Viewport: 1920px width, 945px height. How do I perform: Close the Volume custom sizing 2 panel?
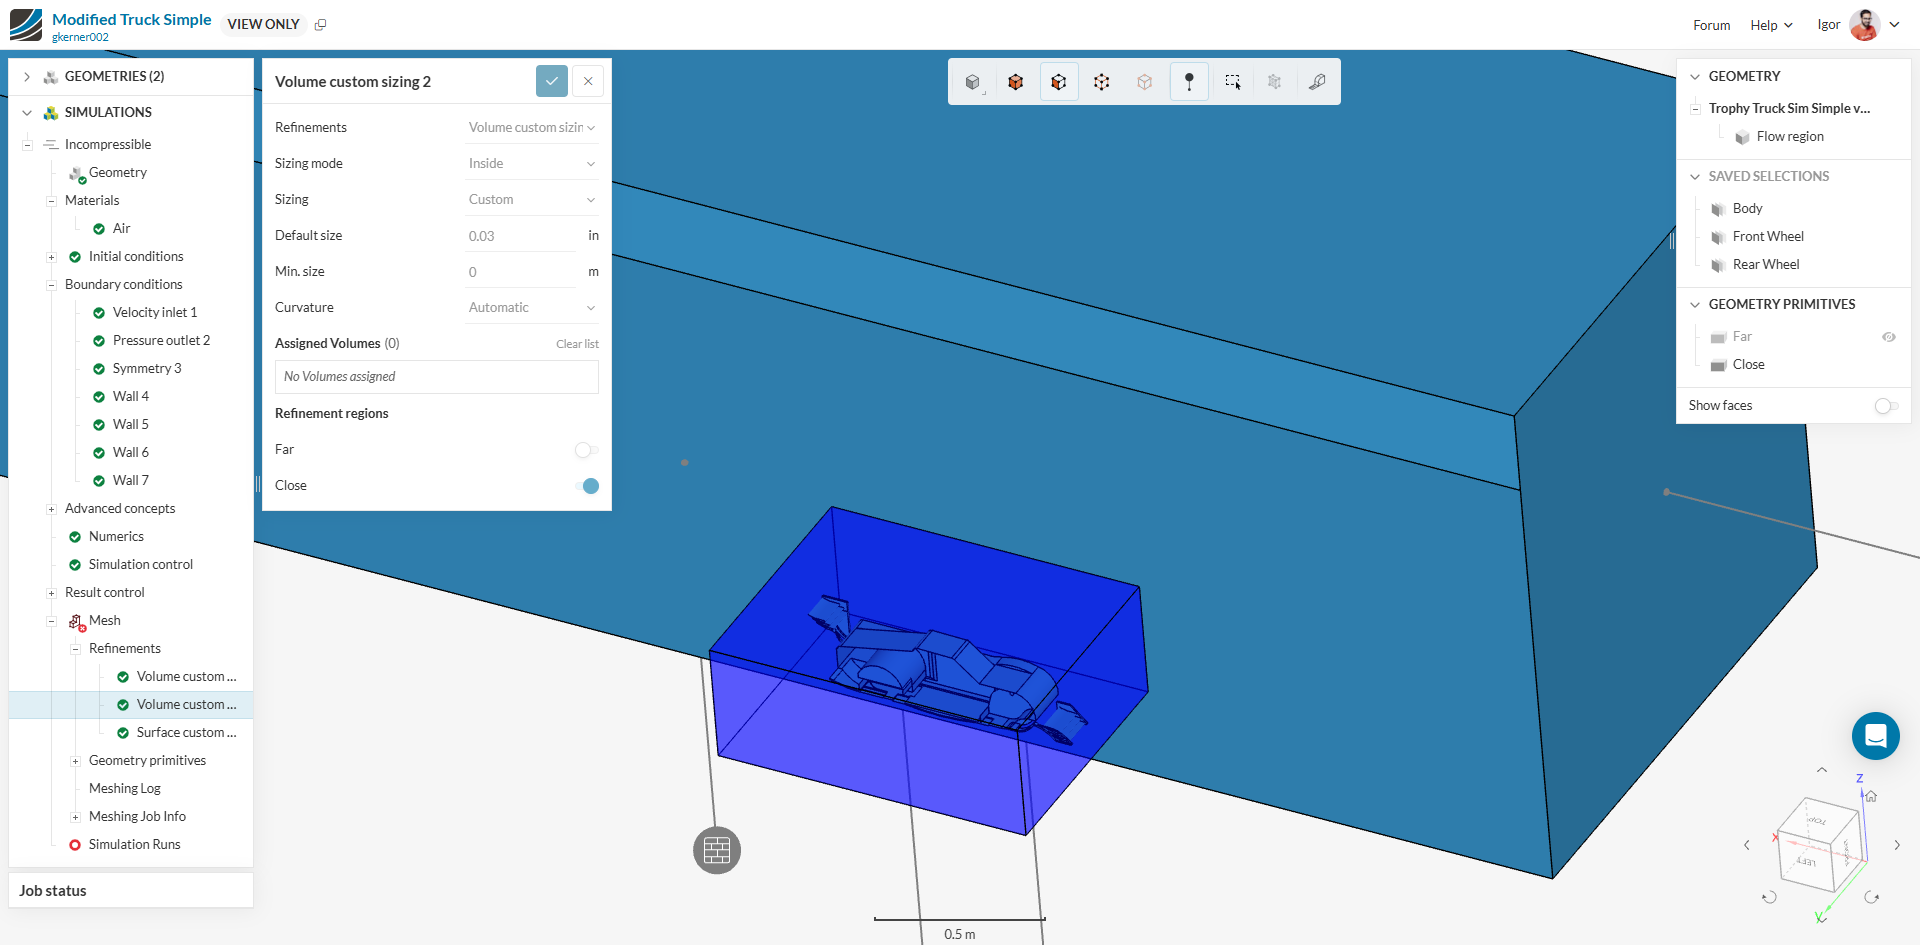pos(588,81)
